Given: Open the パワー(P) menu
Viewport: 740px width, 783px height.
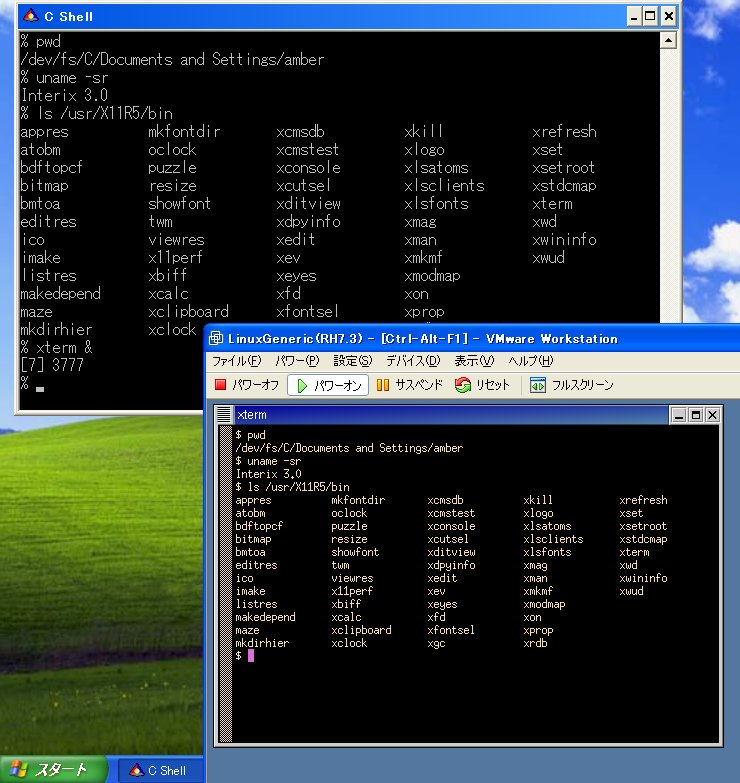Looking at the screenshot, I should 297,361.
